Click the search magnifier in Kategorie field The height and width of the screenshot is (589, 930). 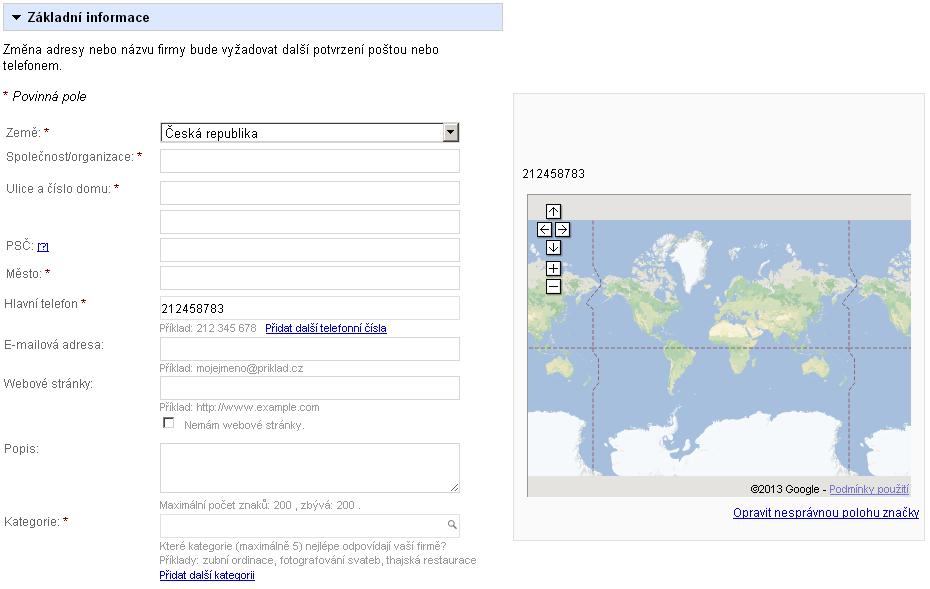(452, 524)
